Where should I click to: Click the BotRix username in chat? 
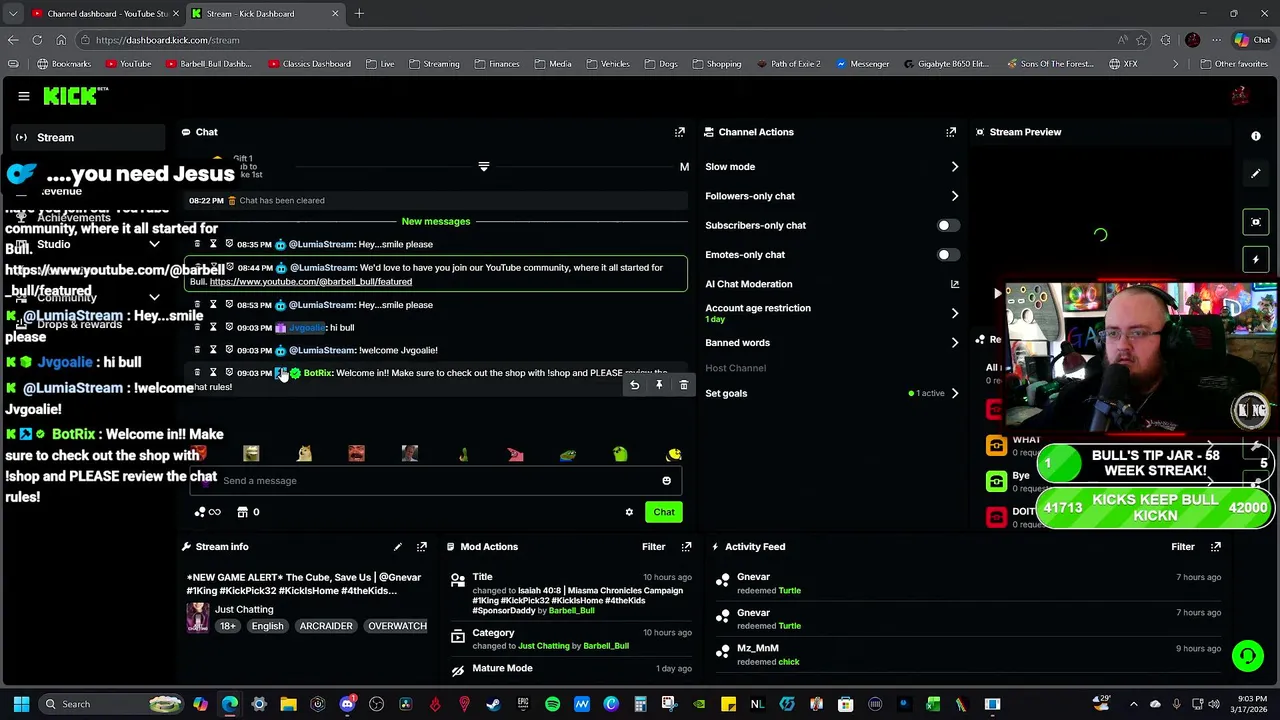pyautogui.click(x=318, y=373)
